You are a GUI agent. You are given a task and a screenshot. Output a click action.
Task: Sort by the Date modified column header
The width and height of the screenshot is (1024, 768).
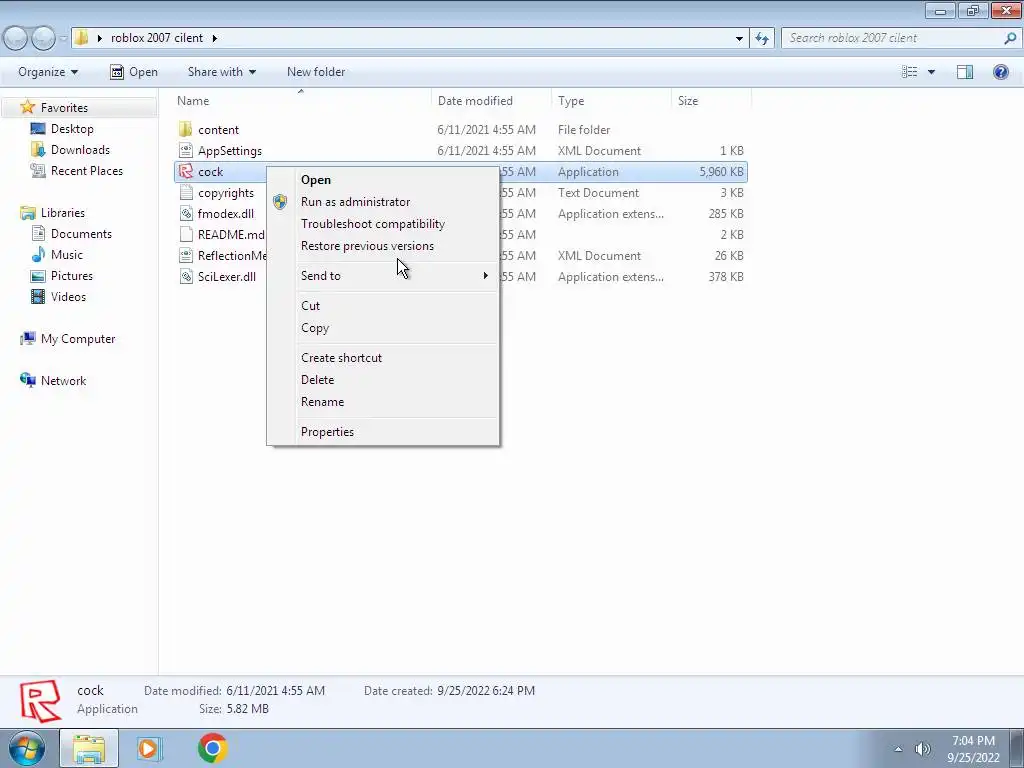[491, 101]
